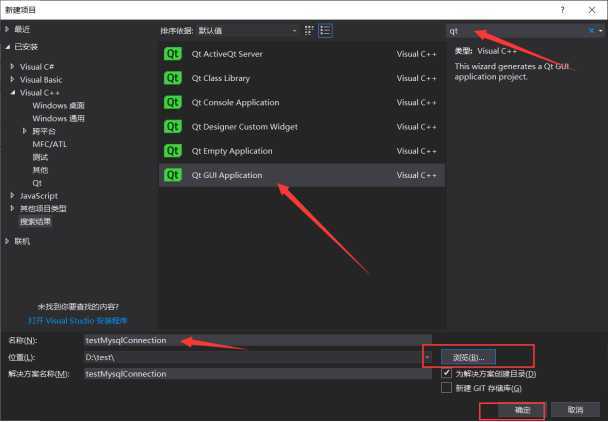Expand the other project types node
Image resolution: width=609 pixels, height=422 pixels.
coord(12,208)
